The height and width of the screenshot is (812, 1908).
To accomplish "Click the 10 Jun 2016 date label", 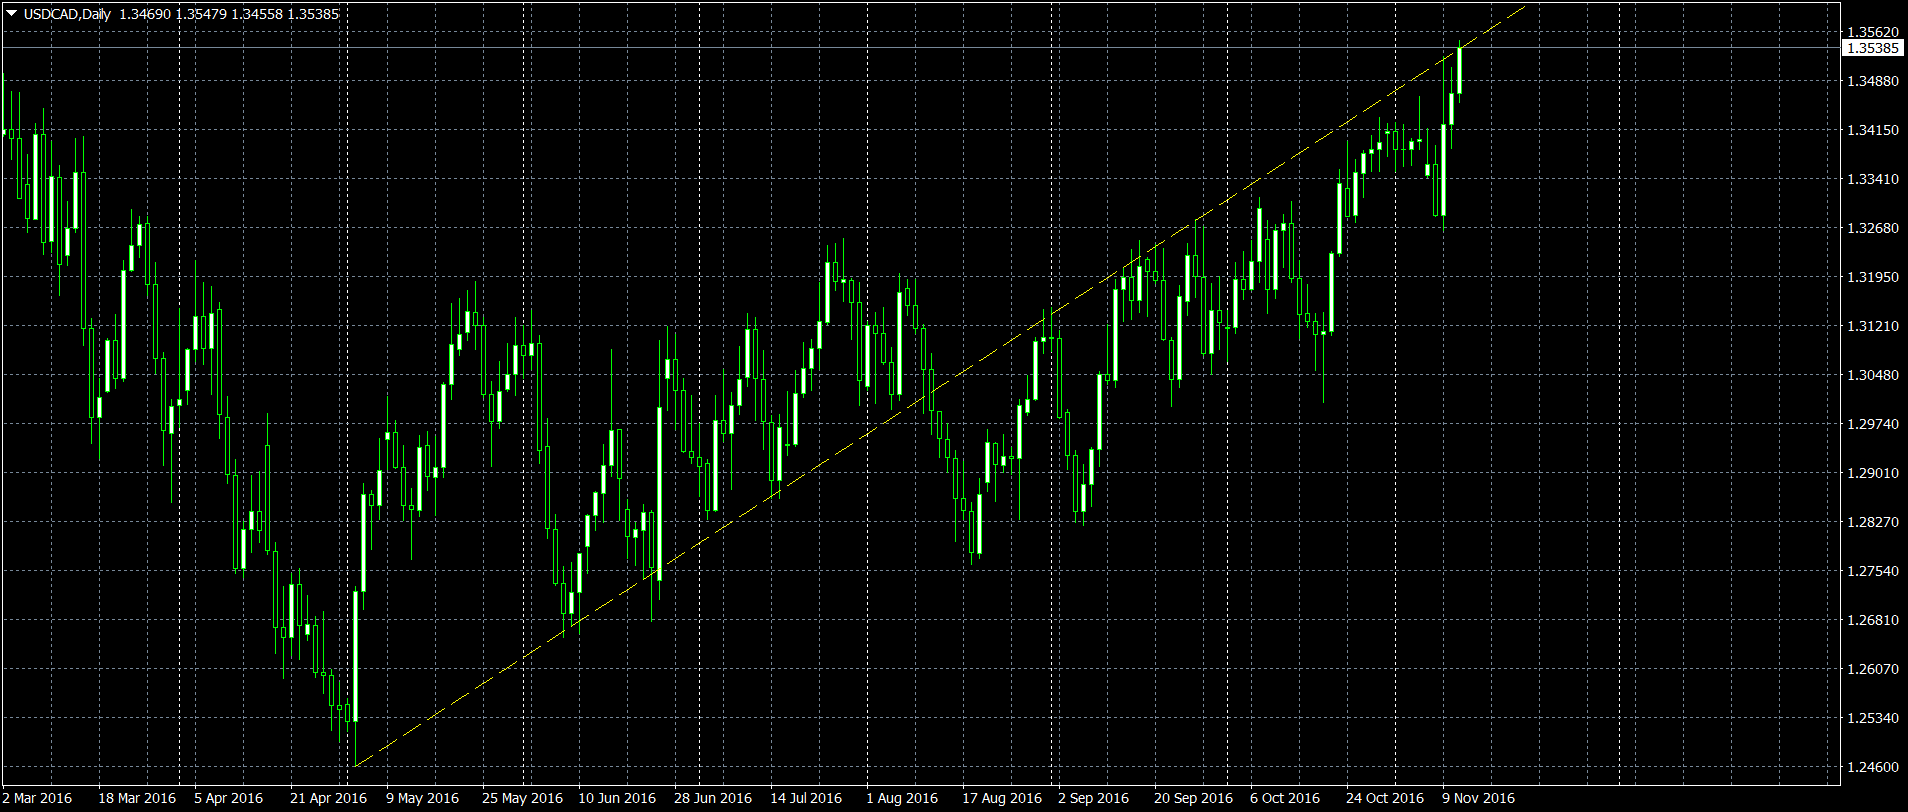I will pos(617,798).
